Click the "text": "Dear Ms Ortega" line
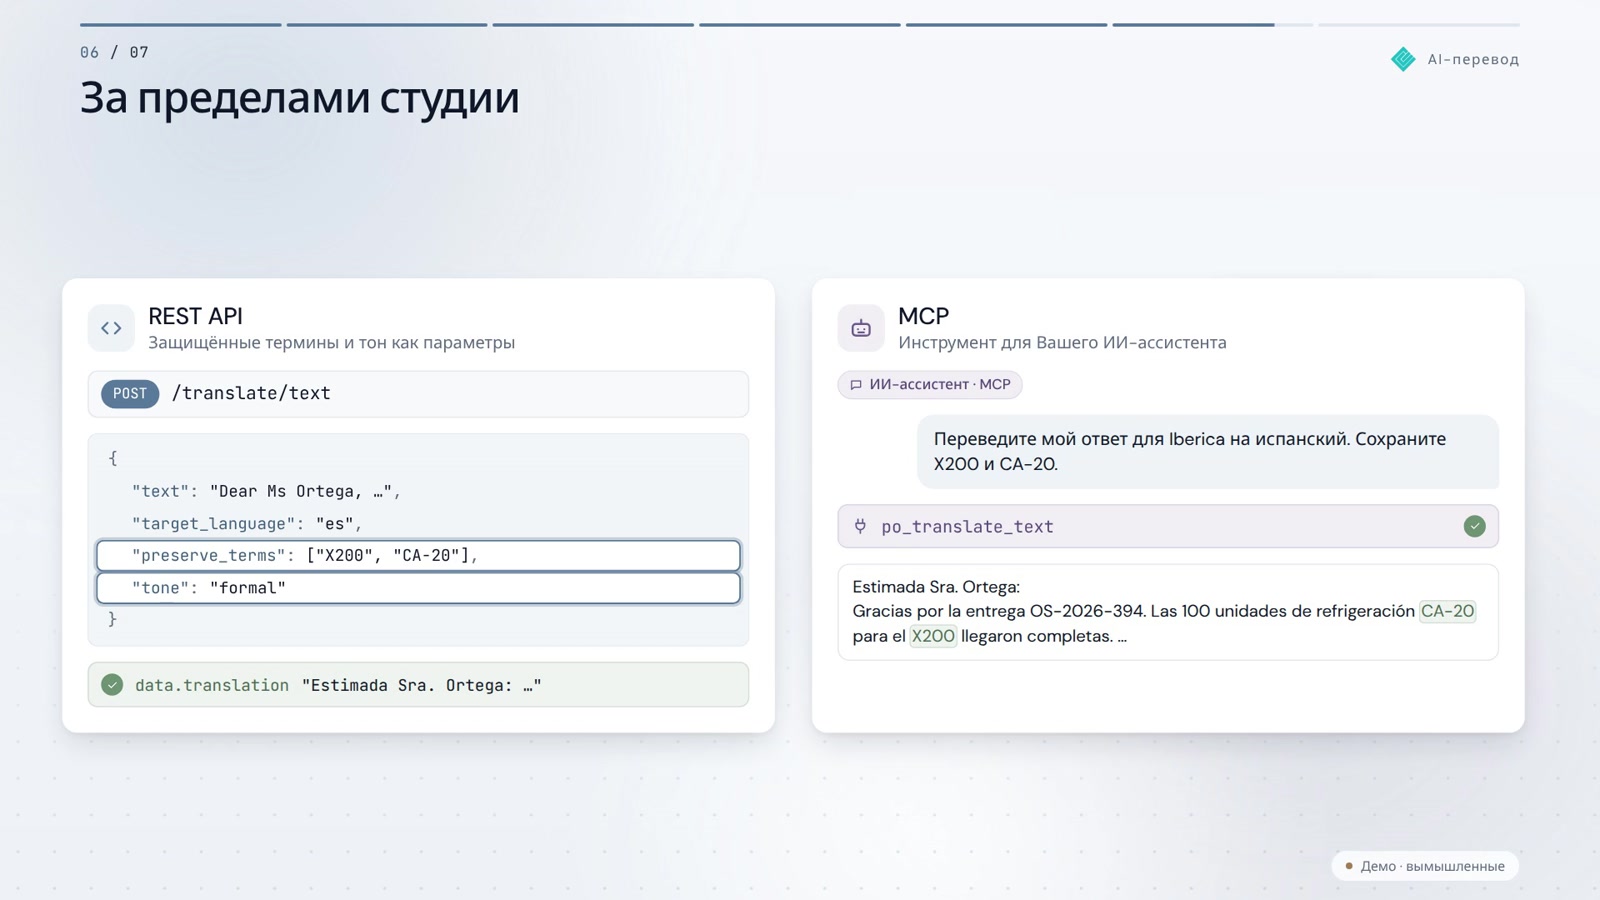Image resolution: width=1600 pixels, height=900 pixels. coord(266,491)
